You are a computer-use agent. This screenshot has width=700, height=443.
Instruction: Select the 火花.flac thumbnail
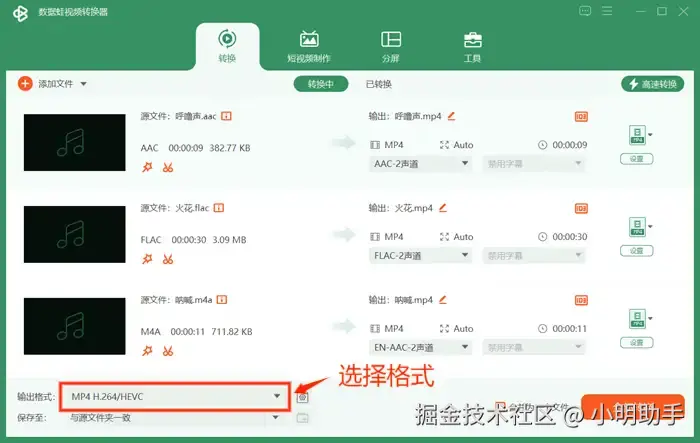pos(75,234)
